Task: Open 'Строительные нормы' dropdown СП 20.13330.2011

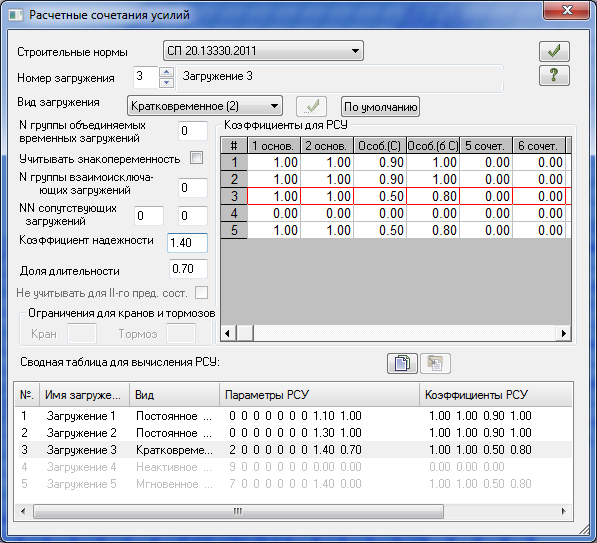Action: [263, 51]
